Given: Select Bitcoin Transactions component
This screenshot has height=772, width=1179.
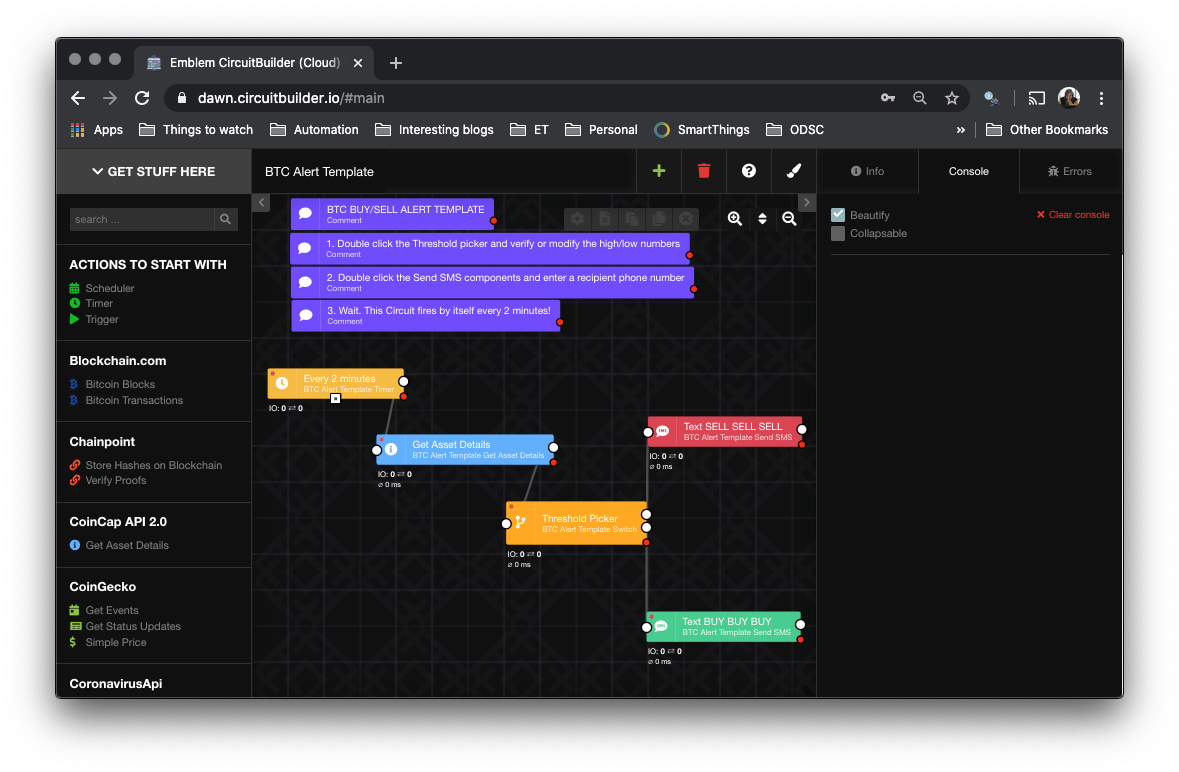Looking at the screenshot, I should point(126,401).
